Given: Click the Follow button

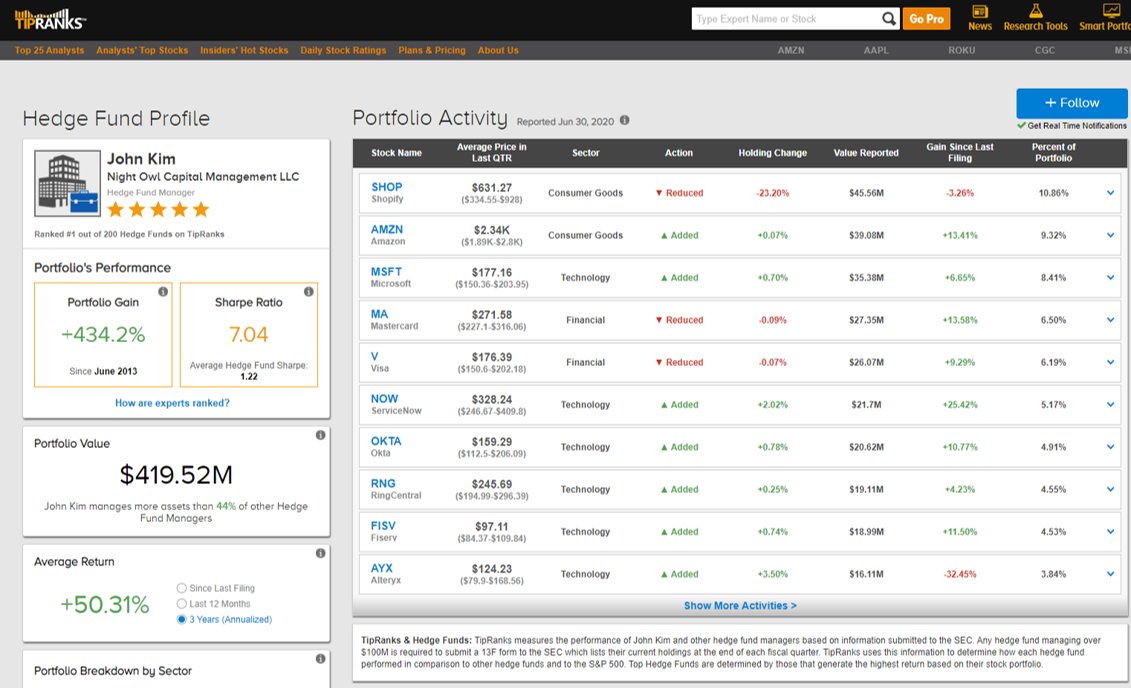Looking at the screenshot, I should [1072, 103].
